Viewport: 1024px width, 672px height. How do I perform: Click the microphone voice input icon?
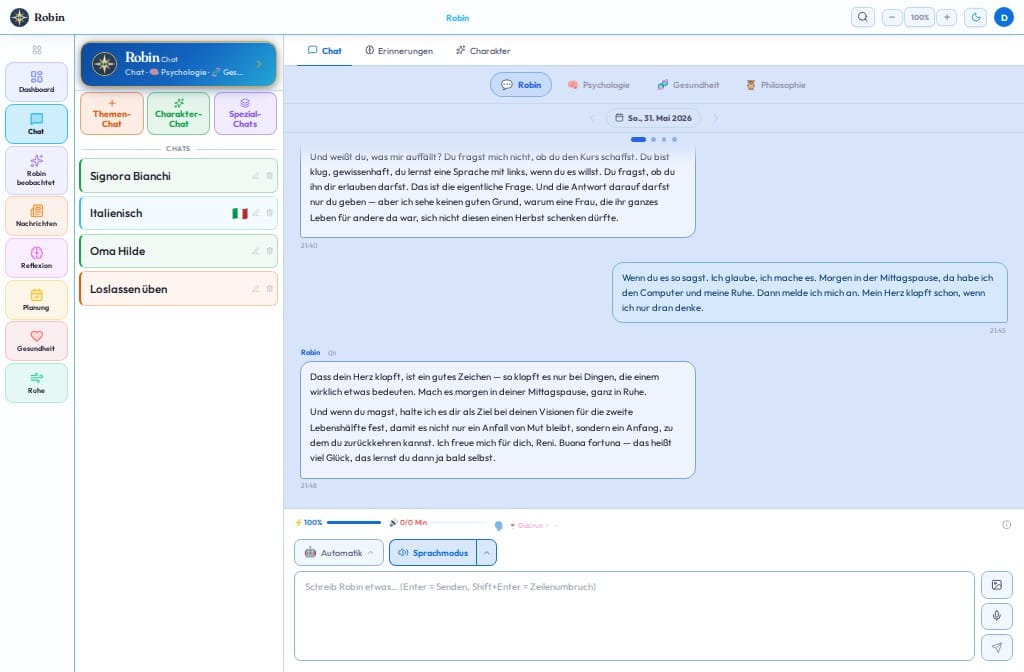click(997, 616)
